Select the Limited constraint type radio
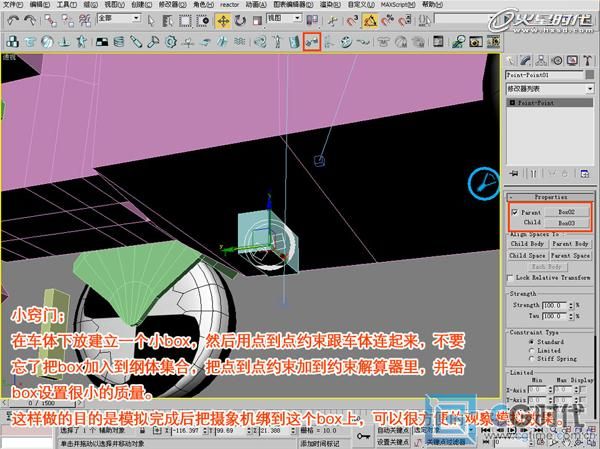 pos(531,350)
